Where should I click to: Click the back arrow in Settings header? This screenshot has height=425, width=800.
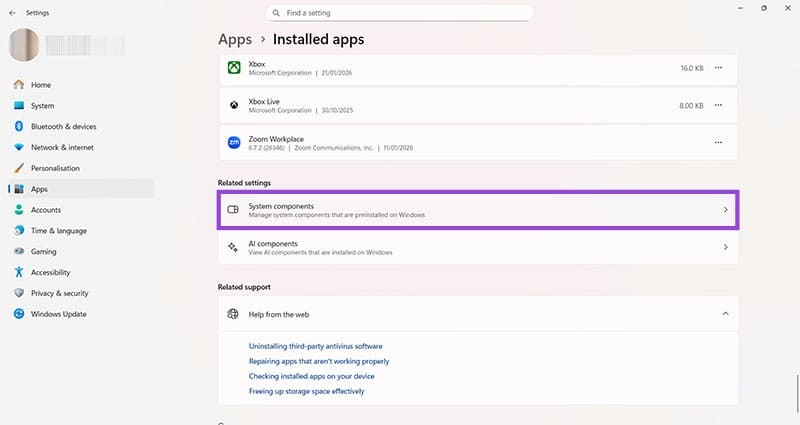pyautogui.click(x=12, y=13)
